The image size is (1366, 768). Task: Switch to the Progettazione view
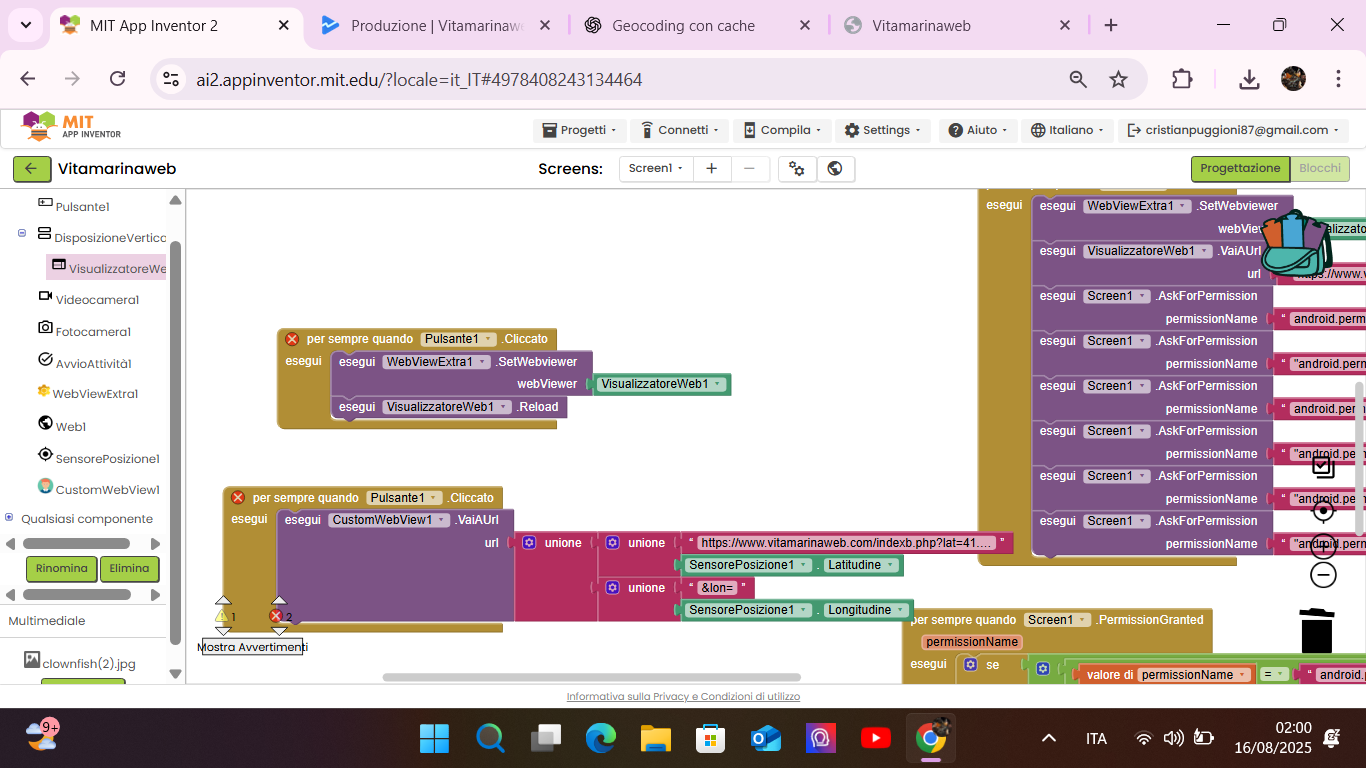pyautogui.click(x=1239, y=169)
